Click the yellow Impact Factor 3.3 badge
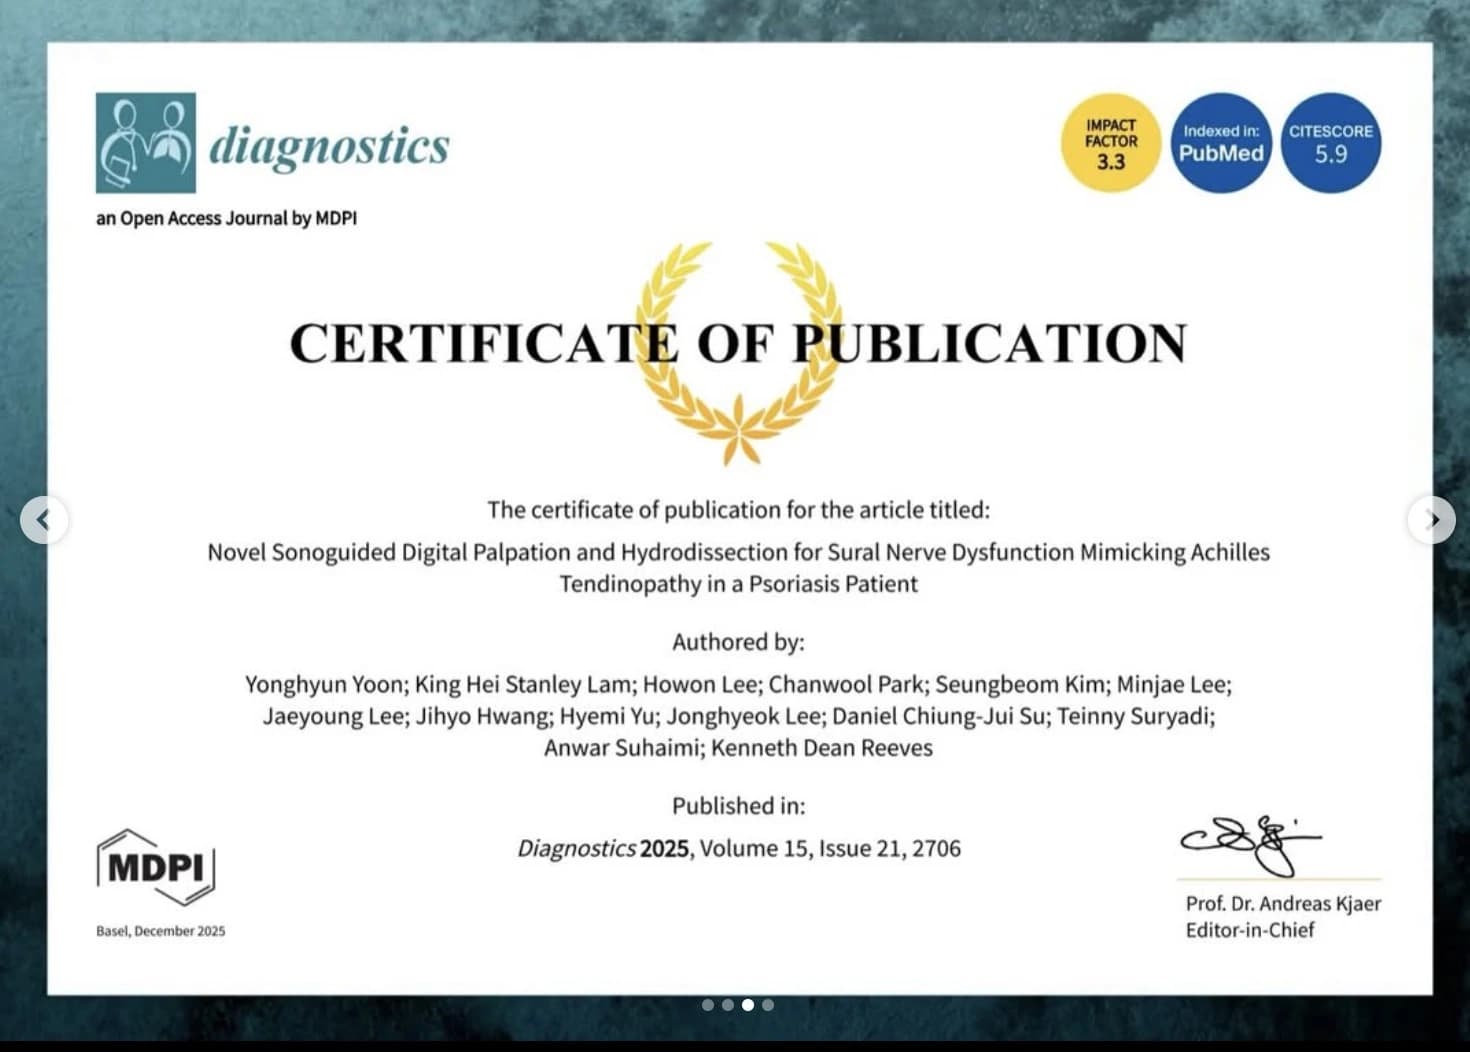 pyautogui.click(x=1111, y=143)
